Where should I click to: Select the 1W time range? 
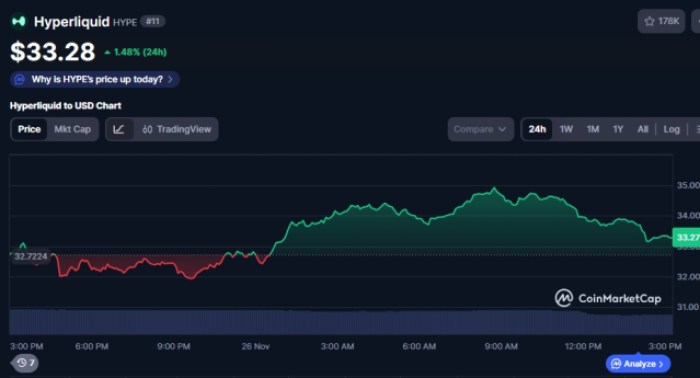point(566,129)
